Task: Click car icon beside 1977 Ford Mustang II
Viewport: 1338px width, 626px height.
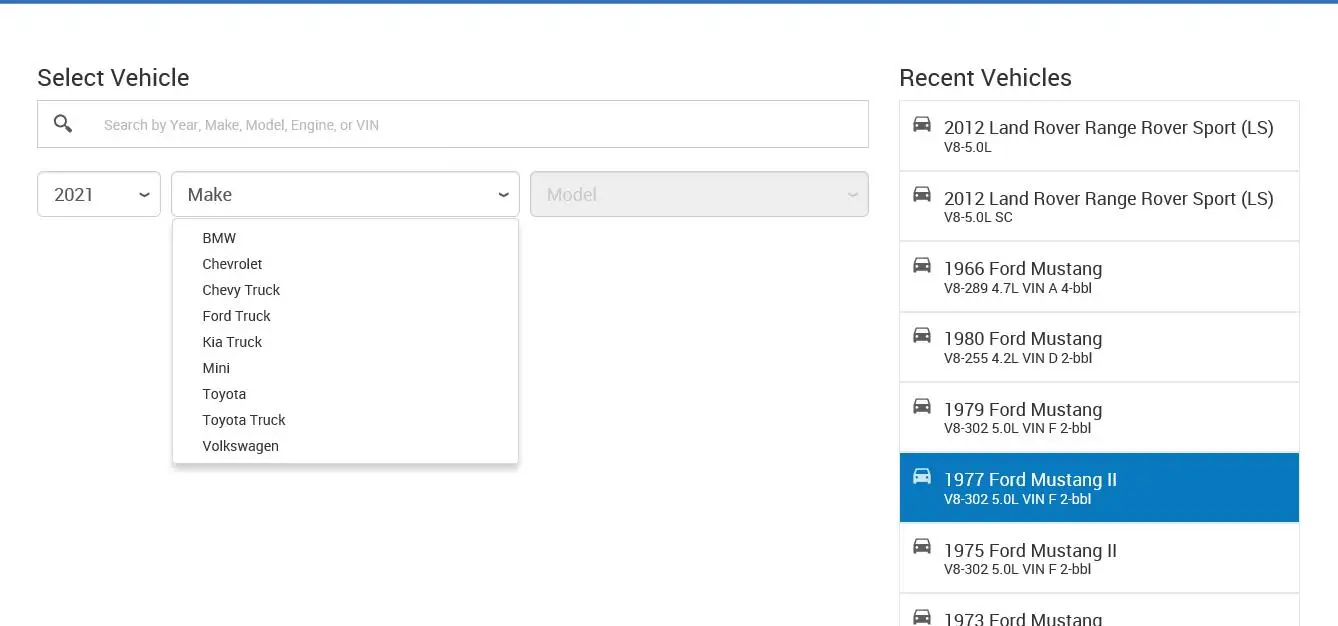Action: coord(922,476)
